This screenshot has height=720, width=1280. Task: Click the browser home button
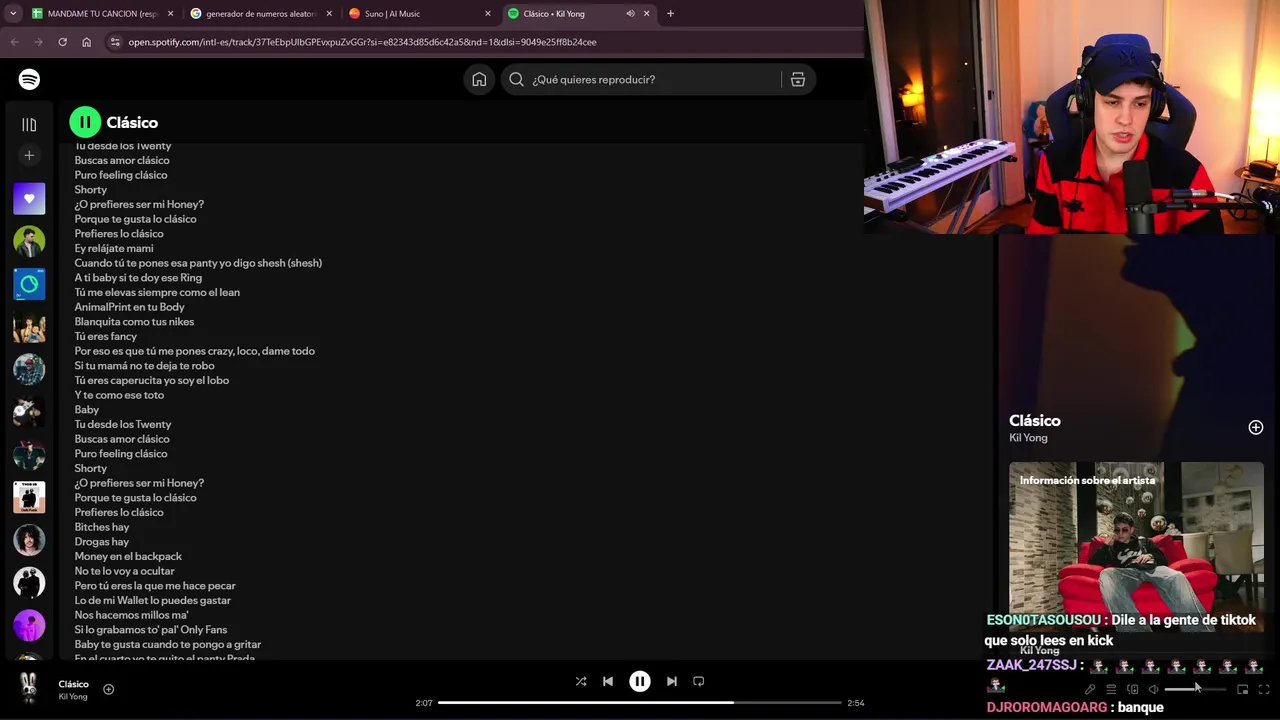[86, 42]
